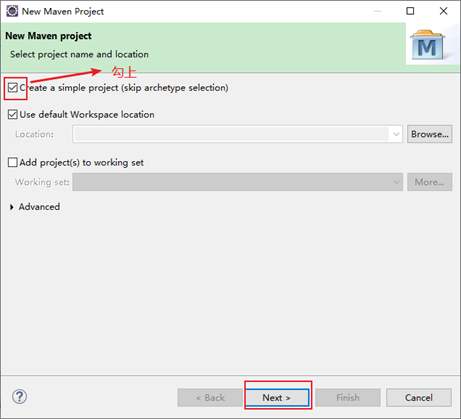This screenshot has height=419, width=461.
Task: Uncheck Use default Workspace location
Action: tap(13, 115)
